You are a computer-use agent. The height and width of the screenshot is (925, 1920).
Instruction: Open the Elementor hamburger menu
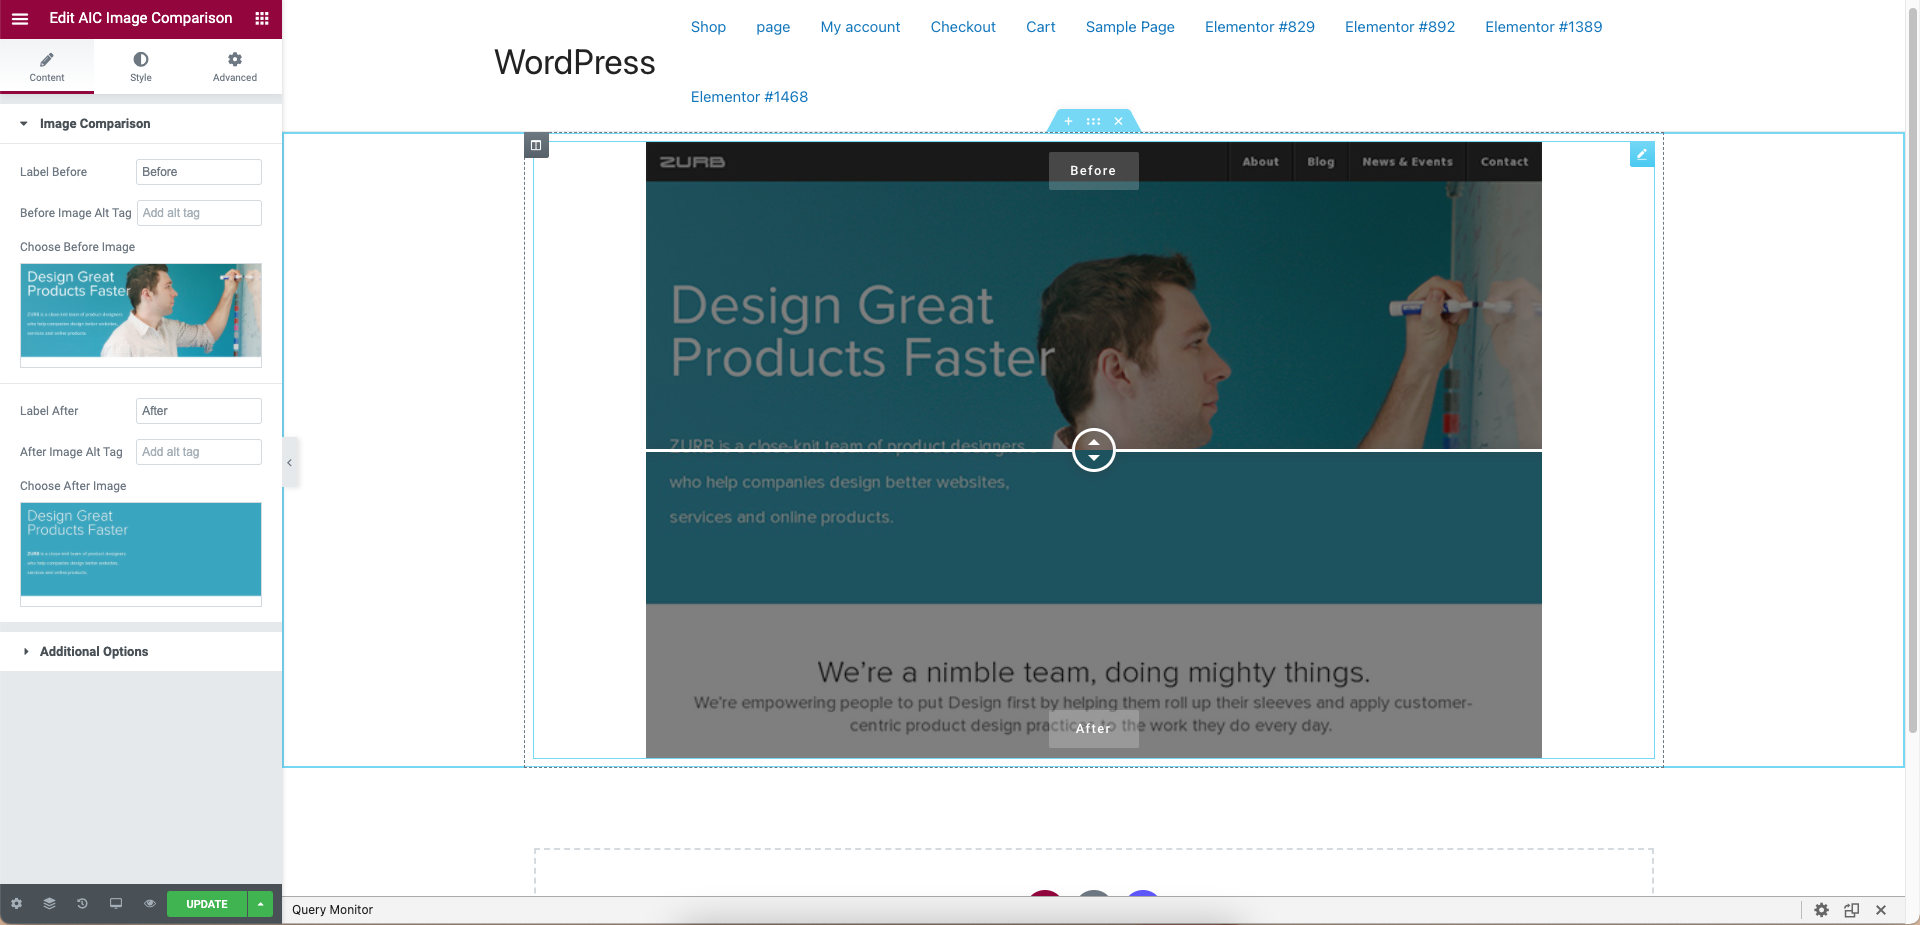tap(20, 18)
